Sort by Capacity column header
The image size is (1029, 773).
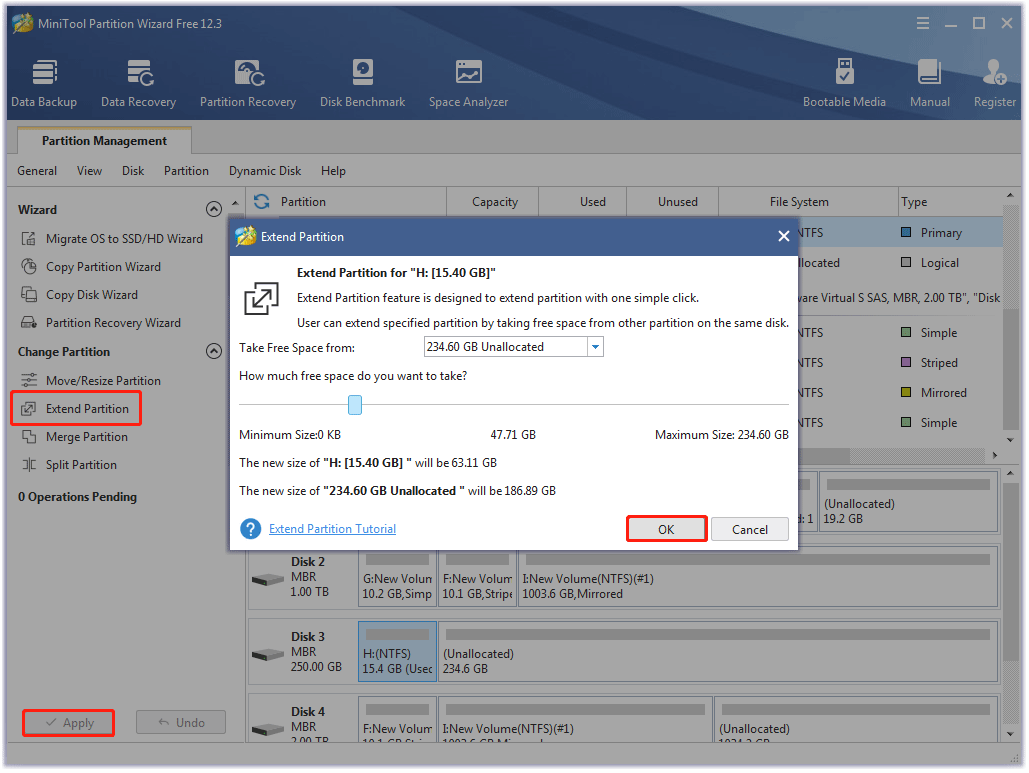click(494, 202)
